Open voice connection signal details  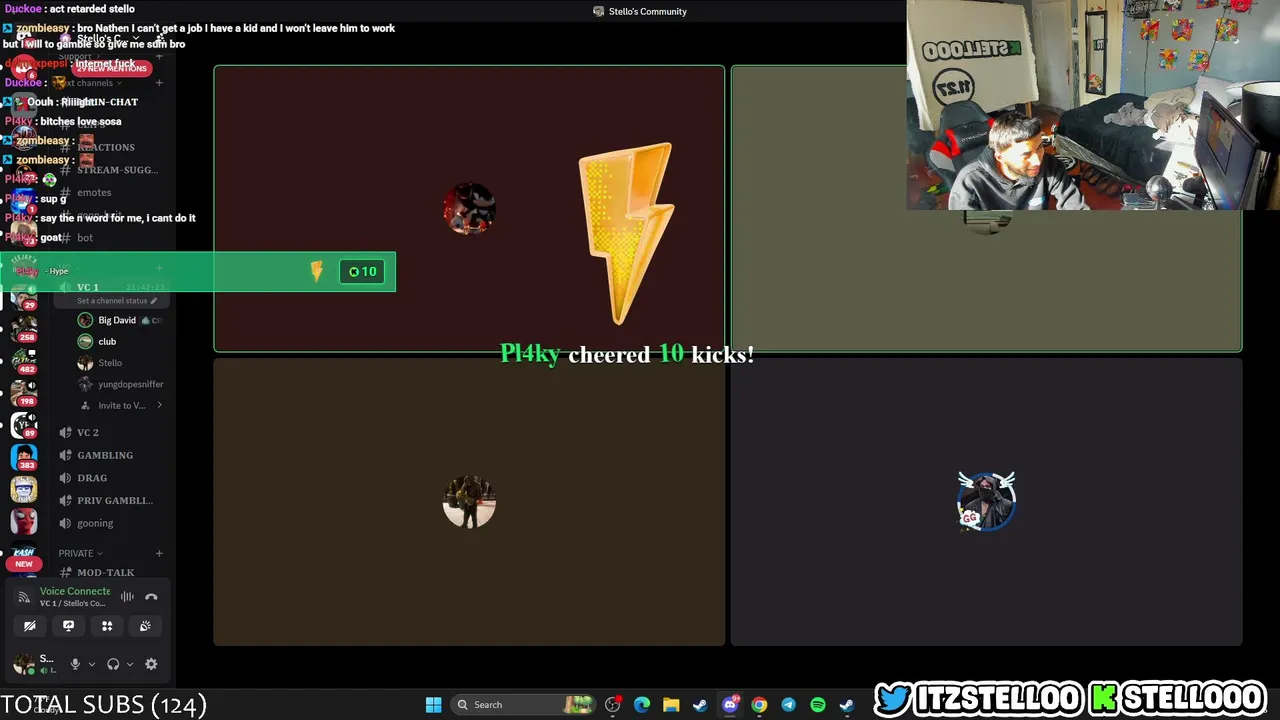(24, 597)
